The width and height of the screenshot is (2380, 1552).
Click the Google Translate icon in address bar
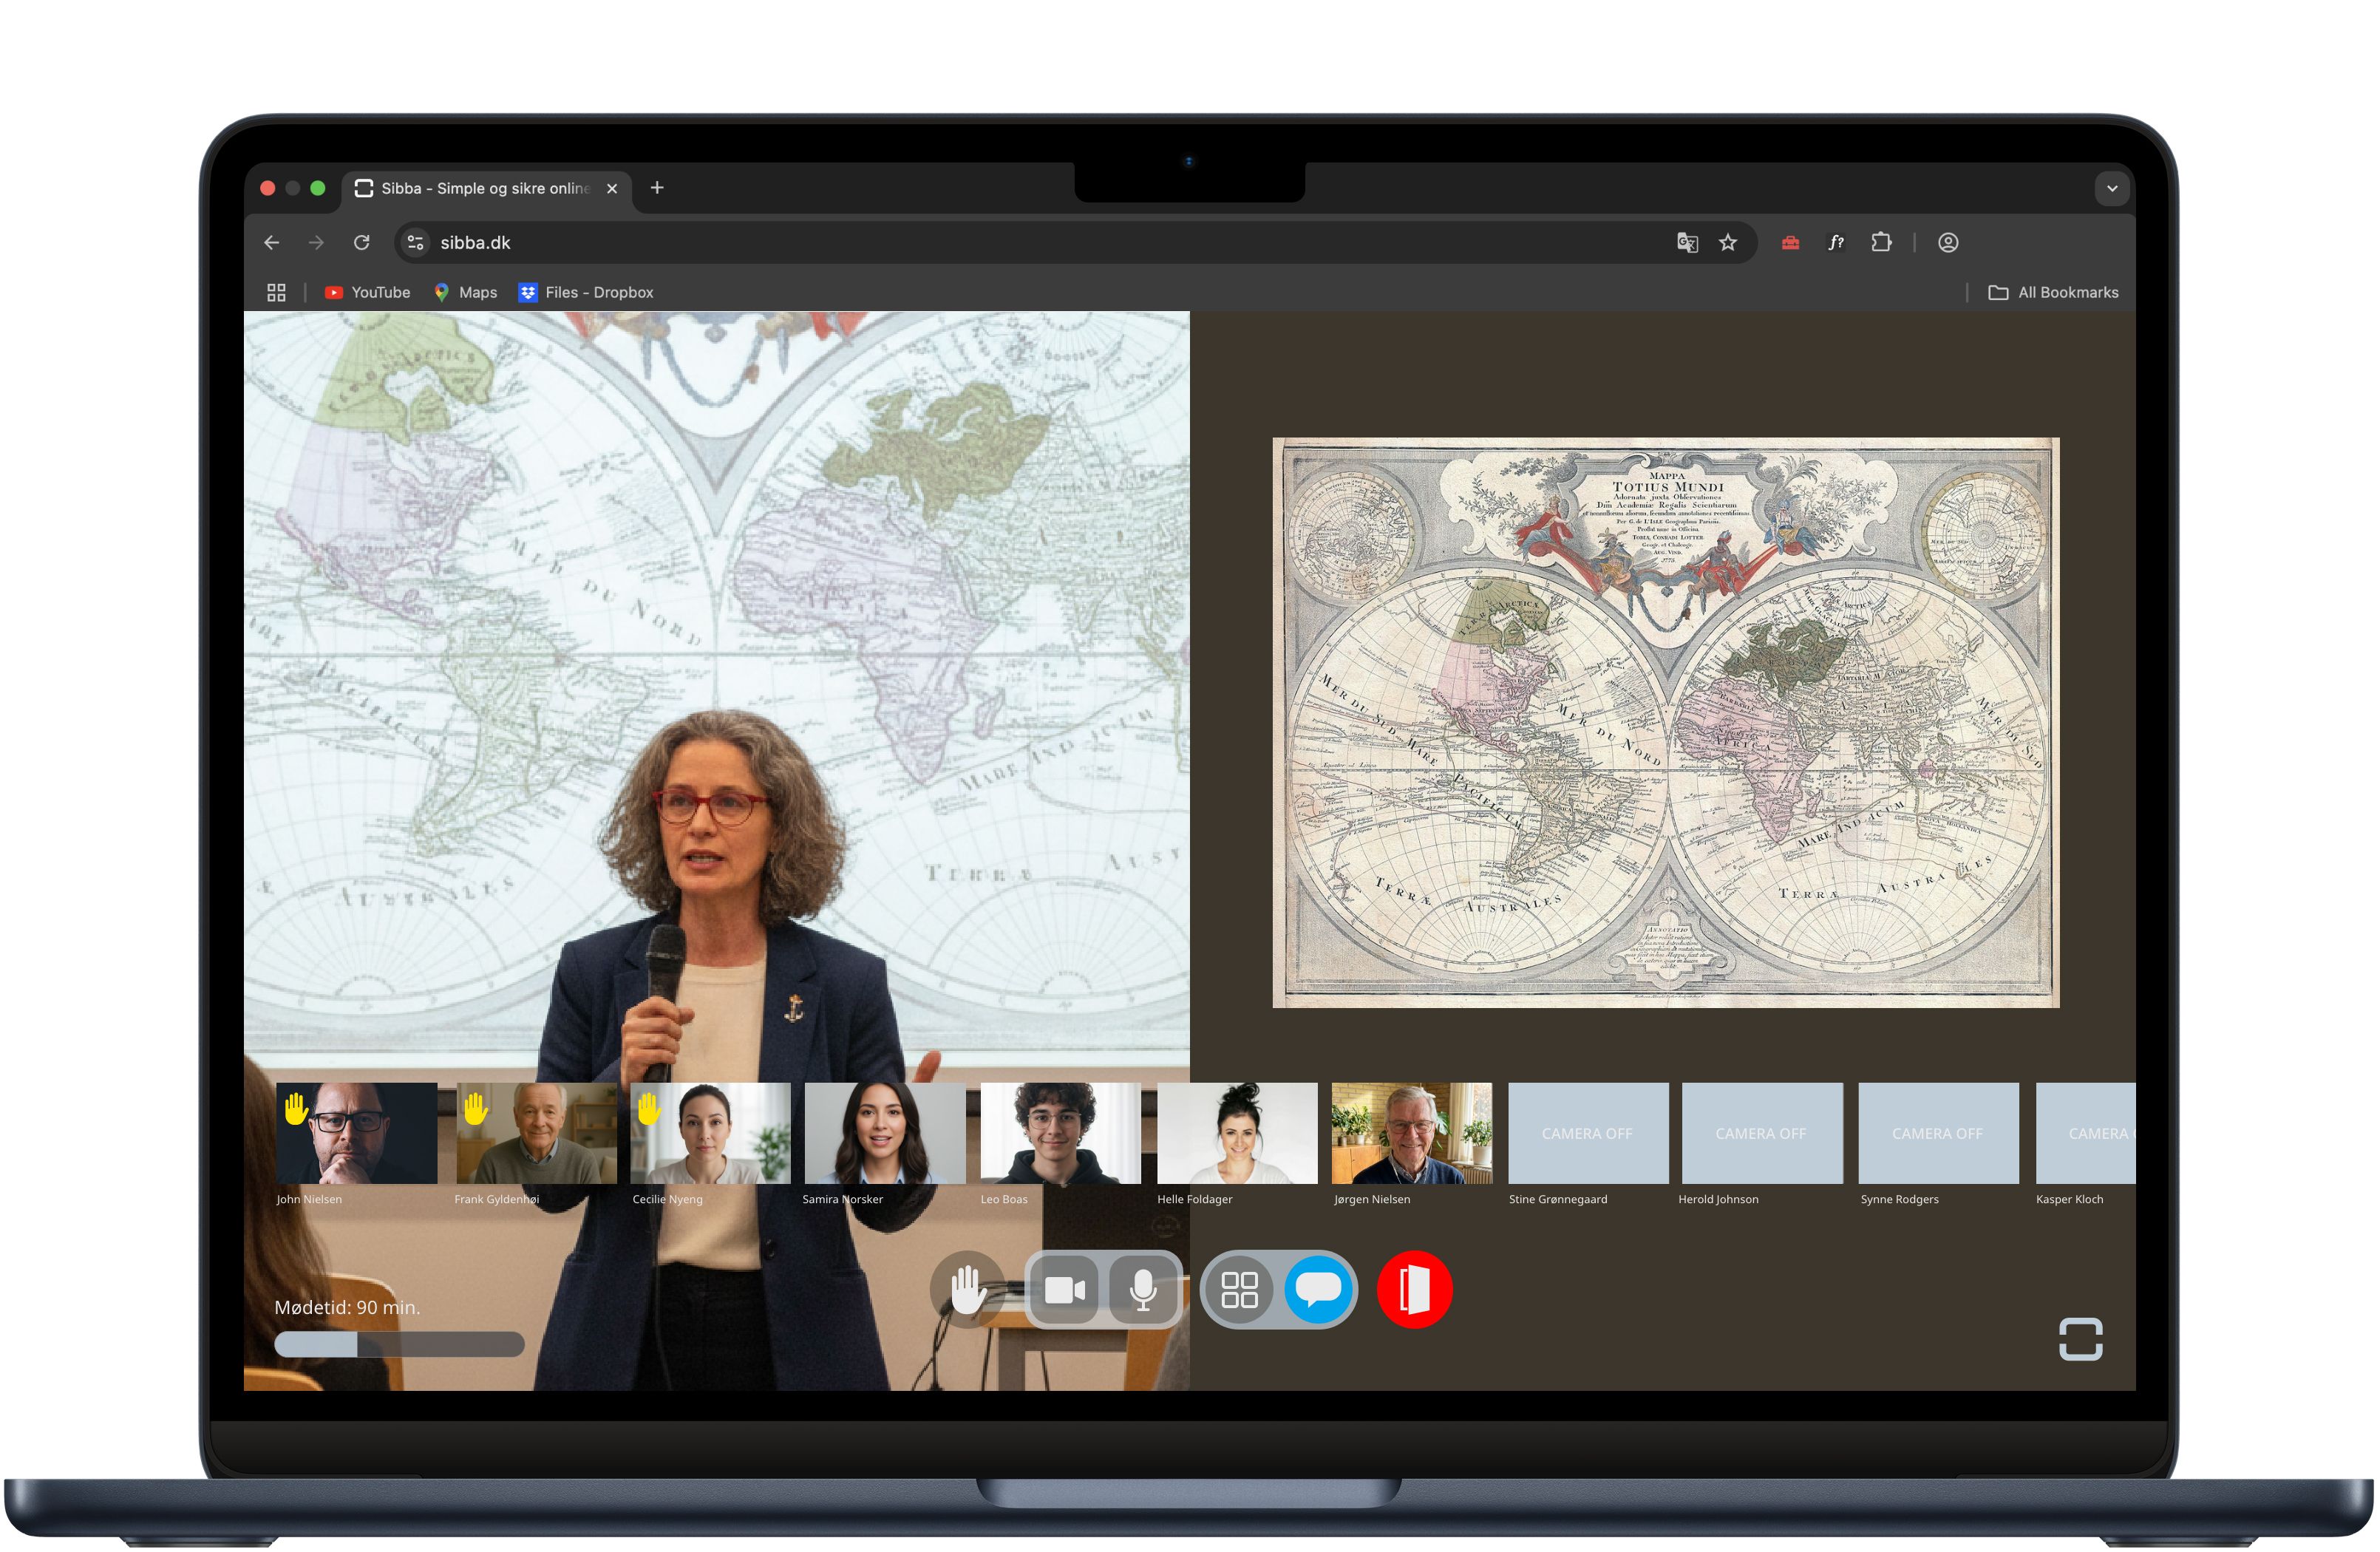pos(1687,243)
